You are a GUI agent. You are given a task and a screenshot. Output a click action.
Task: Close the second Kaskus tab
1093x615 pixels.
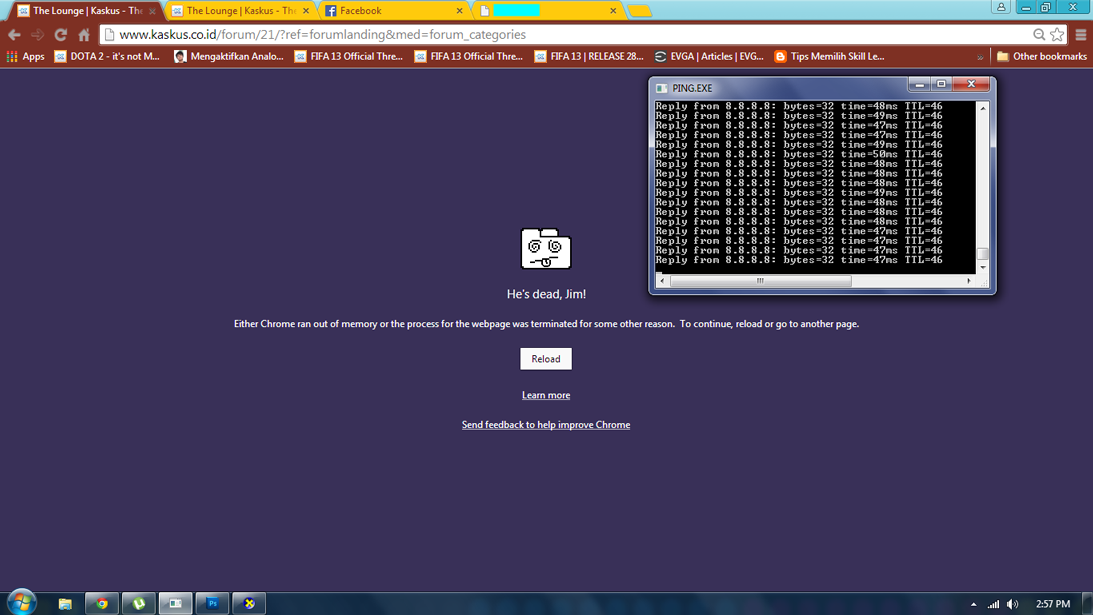[x=306, y=10]
